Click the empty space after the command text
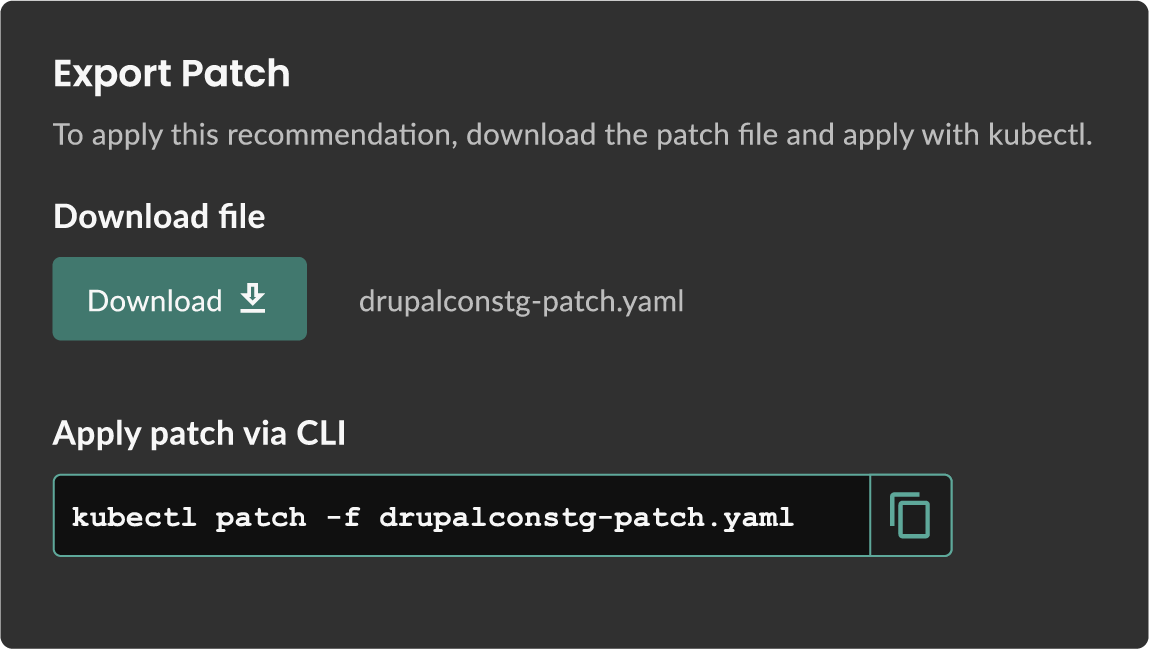This screenshot has width=1149, height=649. (832, 516)
